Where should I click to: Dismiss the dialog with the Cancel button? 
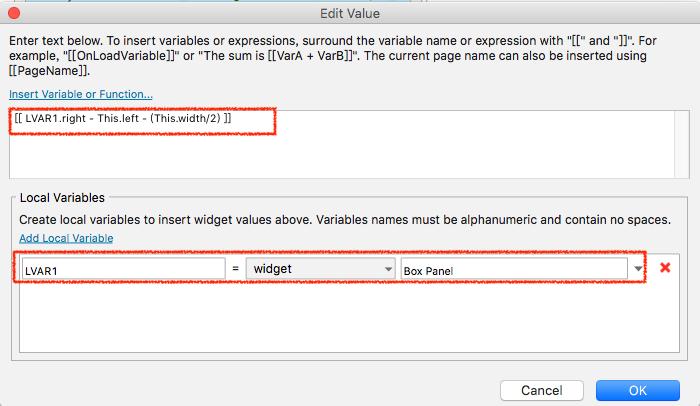pos(542,390)
